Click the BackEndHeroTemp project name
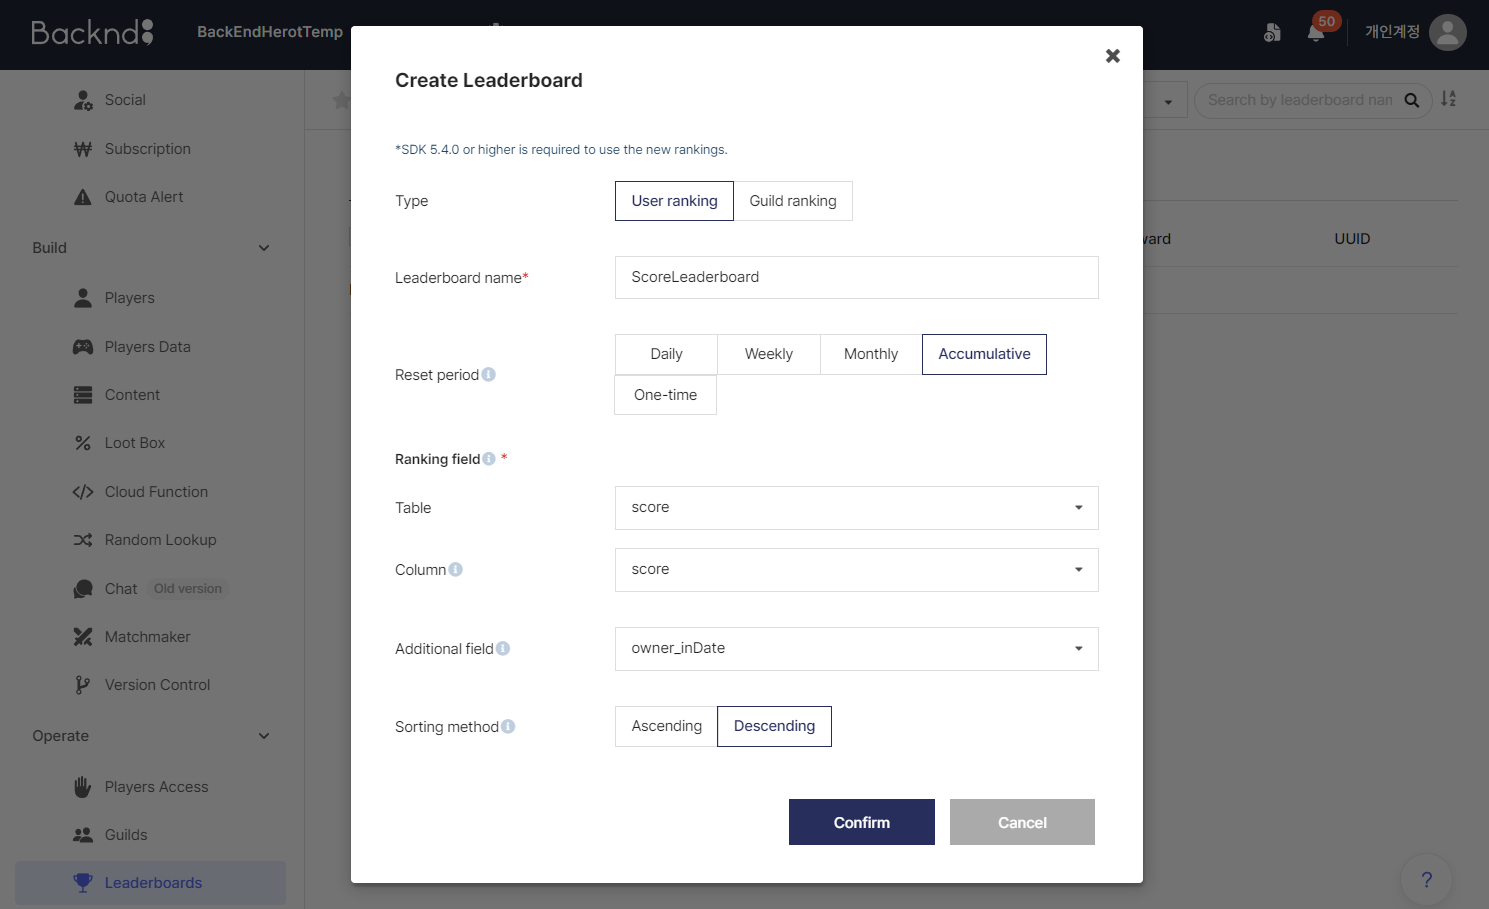This screenshot has width=1489, height=909. [270, 32]
